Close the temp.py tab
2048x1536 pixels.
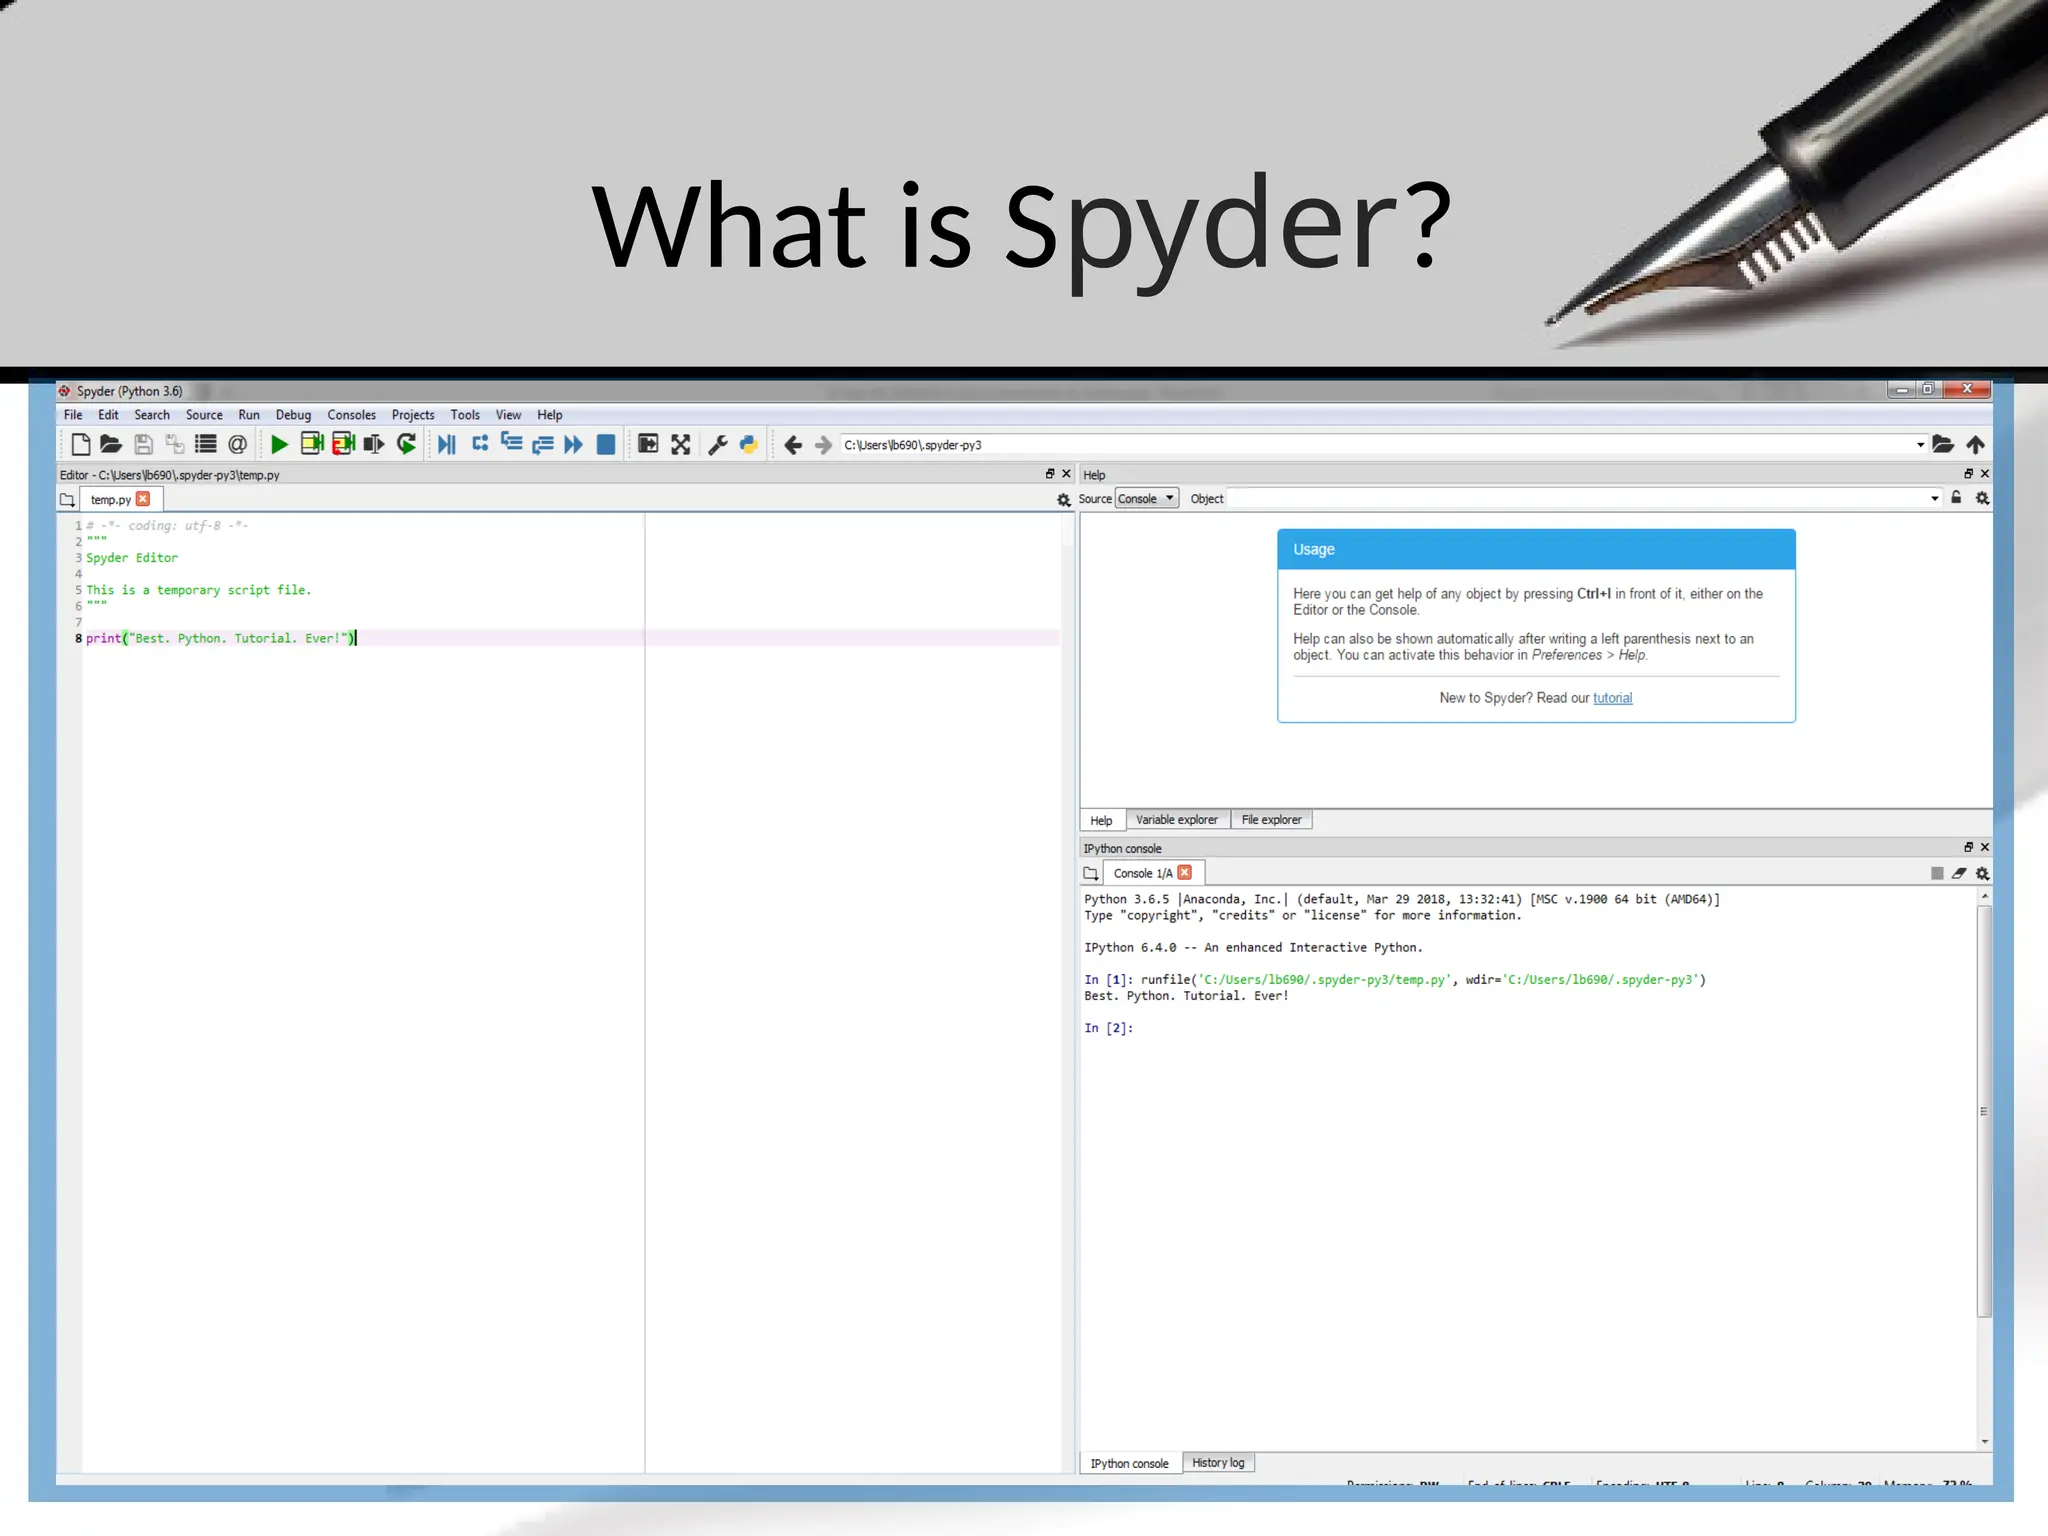[143, 499]
